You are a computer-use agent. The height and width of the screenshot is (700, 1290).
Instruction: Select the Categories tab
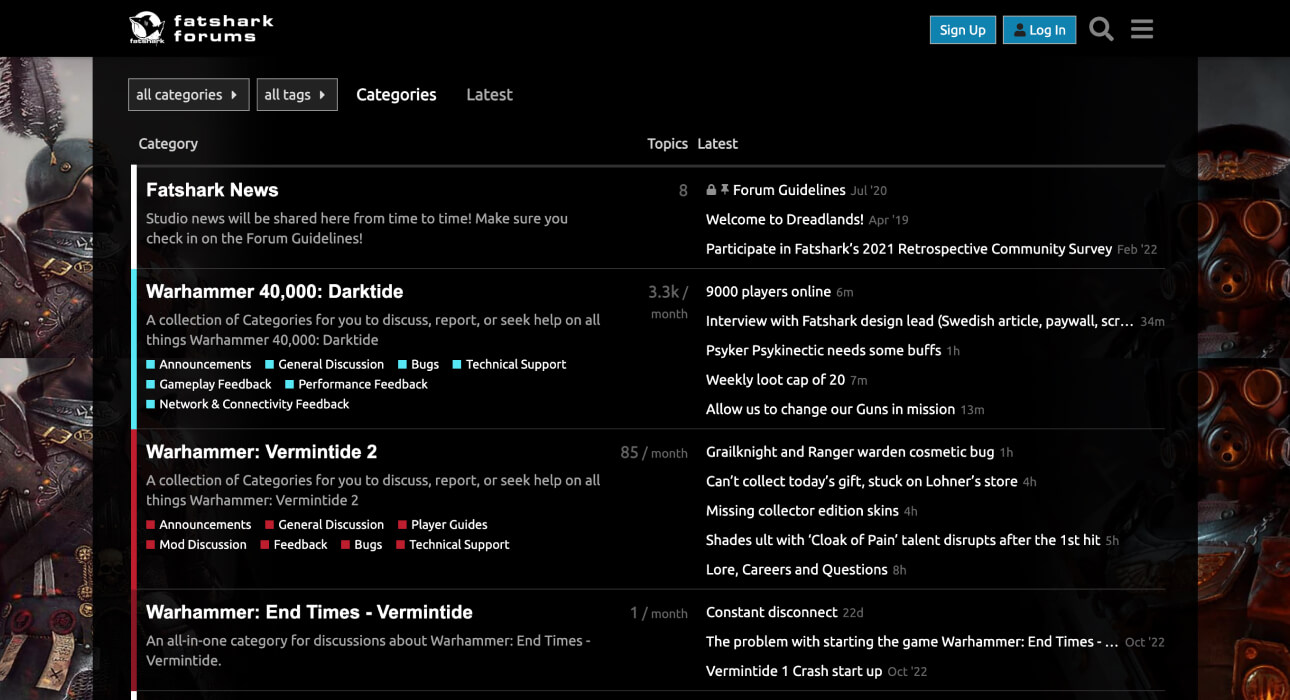[x=396, y=94]
